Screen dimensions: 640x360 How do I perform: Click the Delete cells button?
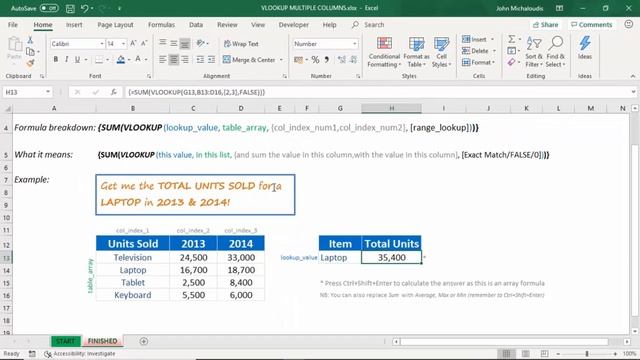pyautogui.click(x=479, y=51)
